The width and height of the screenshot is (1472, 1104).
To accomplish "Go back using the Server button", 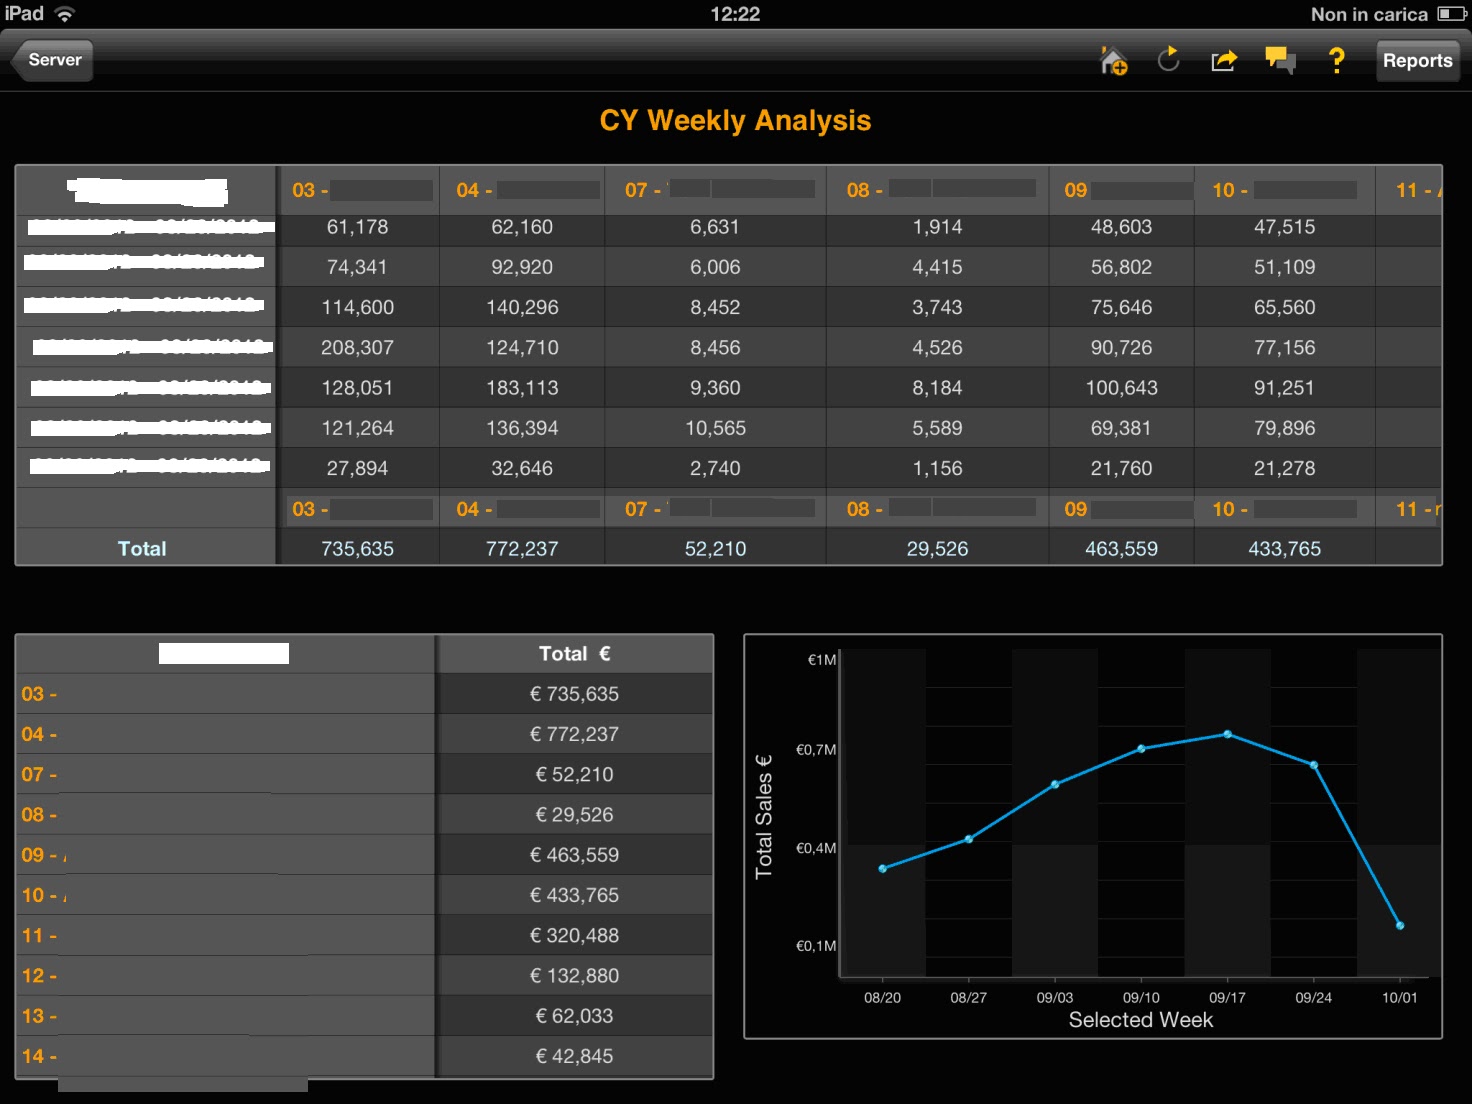I will [52, 60].
